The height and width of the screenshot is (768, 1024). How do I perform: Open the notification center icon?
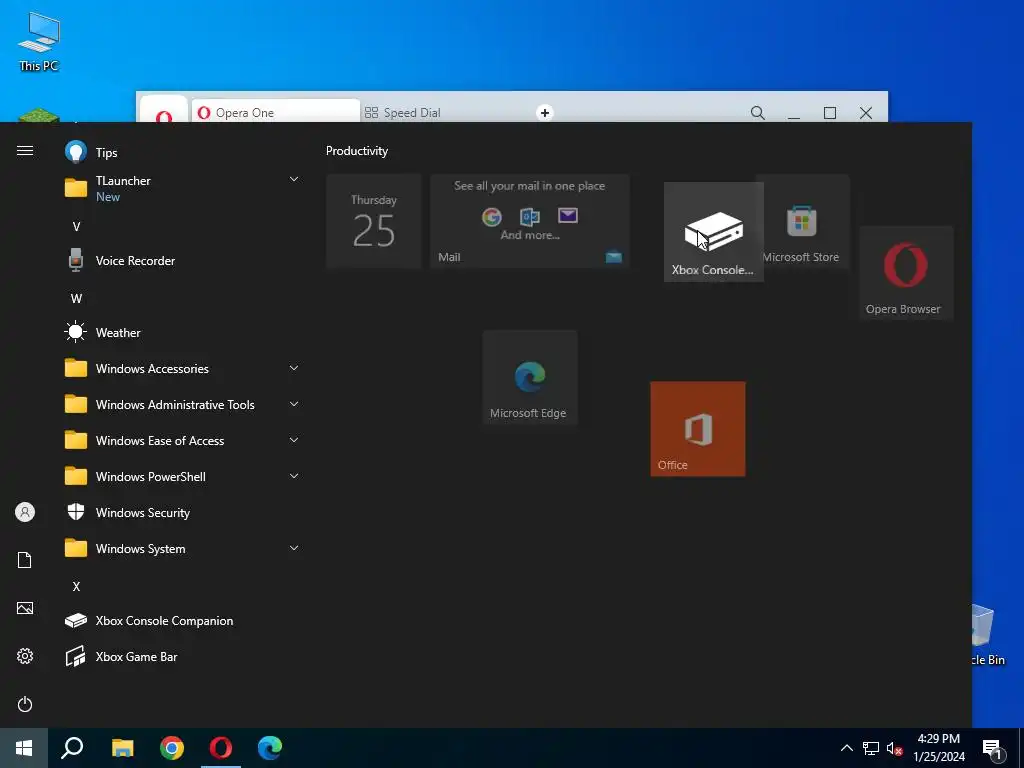[991, 749]
